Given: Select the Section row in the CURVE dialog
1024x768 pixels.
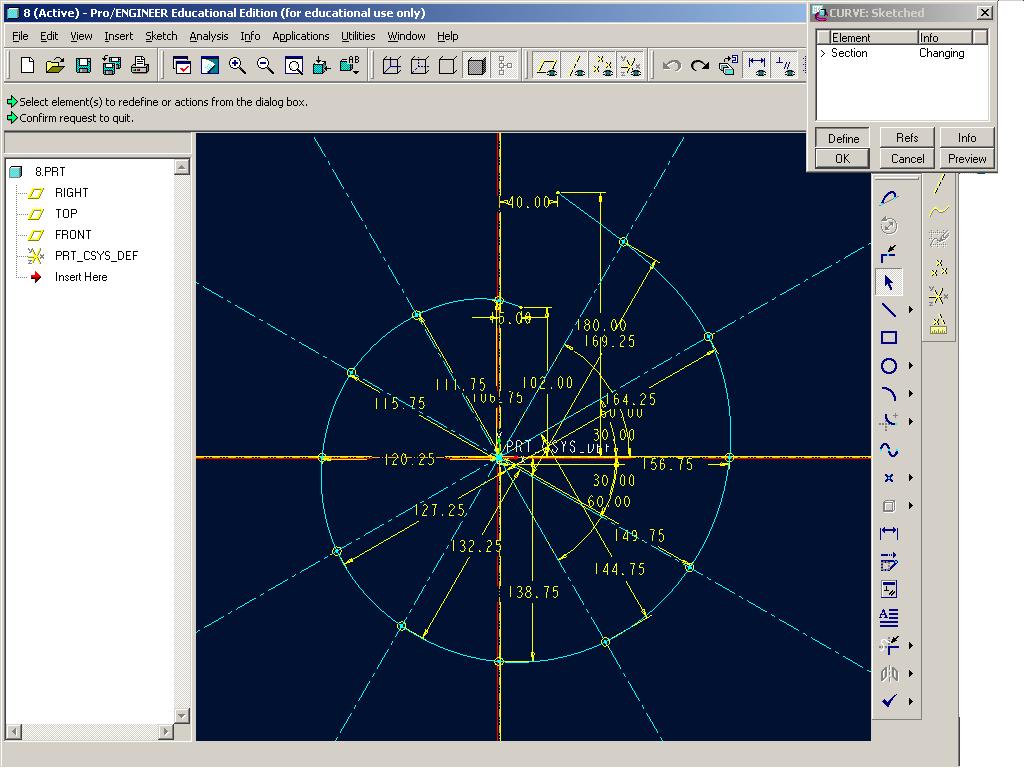Looking at the screenshot, I should point(902,53).
